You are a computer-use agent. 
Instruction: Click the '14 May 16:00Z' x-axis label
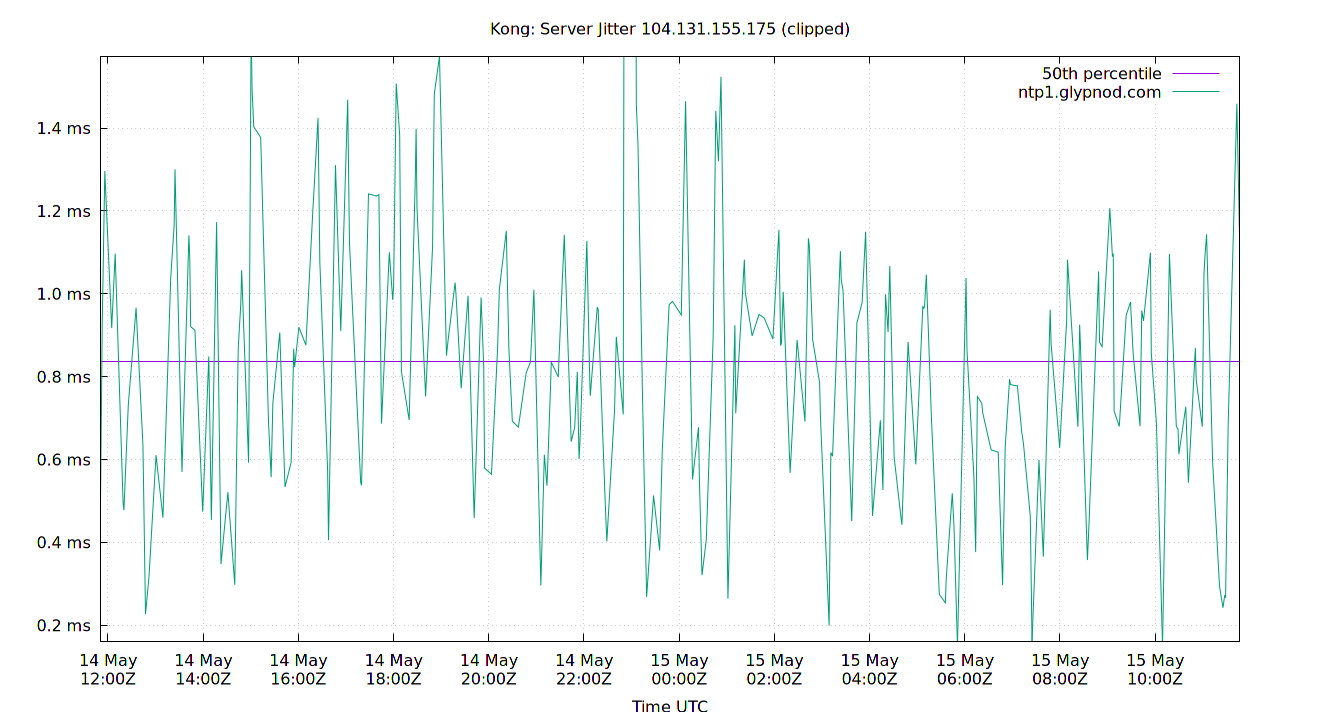[298, 670]
